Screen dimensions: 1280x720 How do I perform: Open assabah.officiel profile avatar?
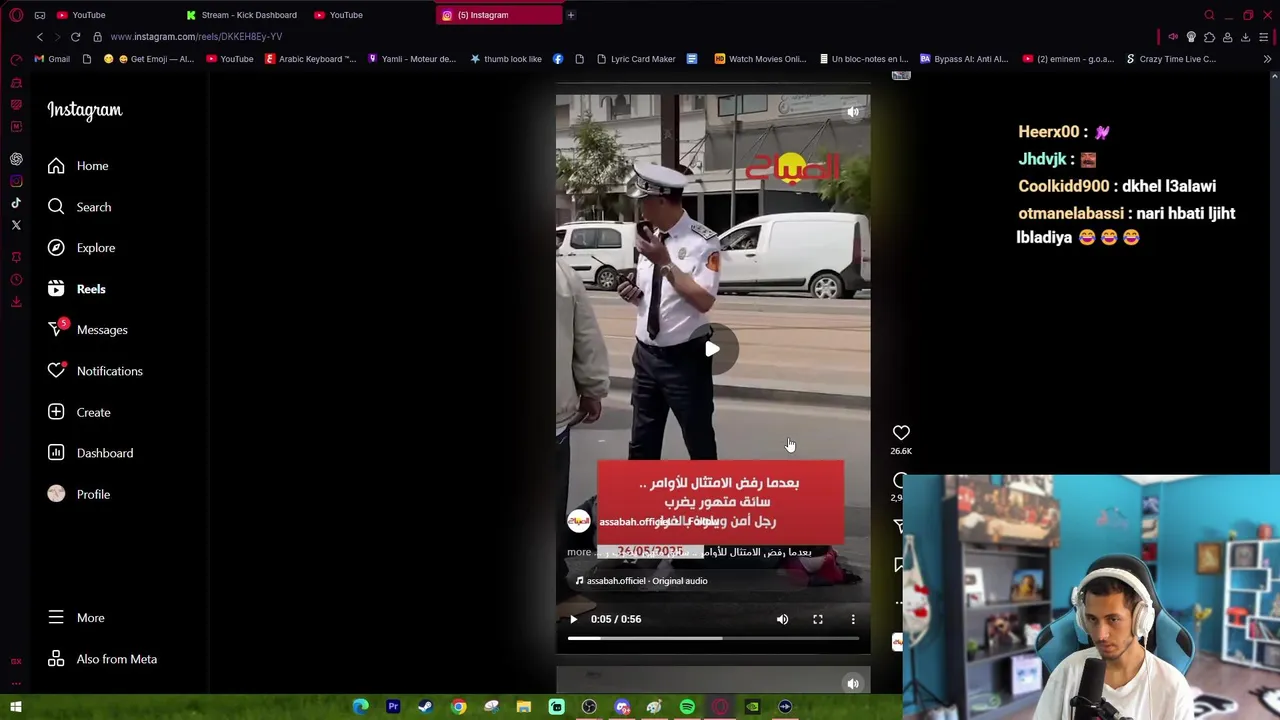pyautogui.click(x=579, y=521)
